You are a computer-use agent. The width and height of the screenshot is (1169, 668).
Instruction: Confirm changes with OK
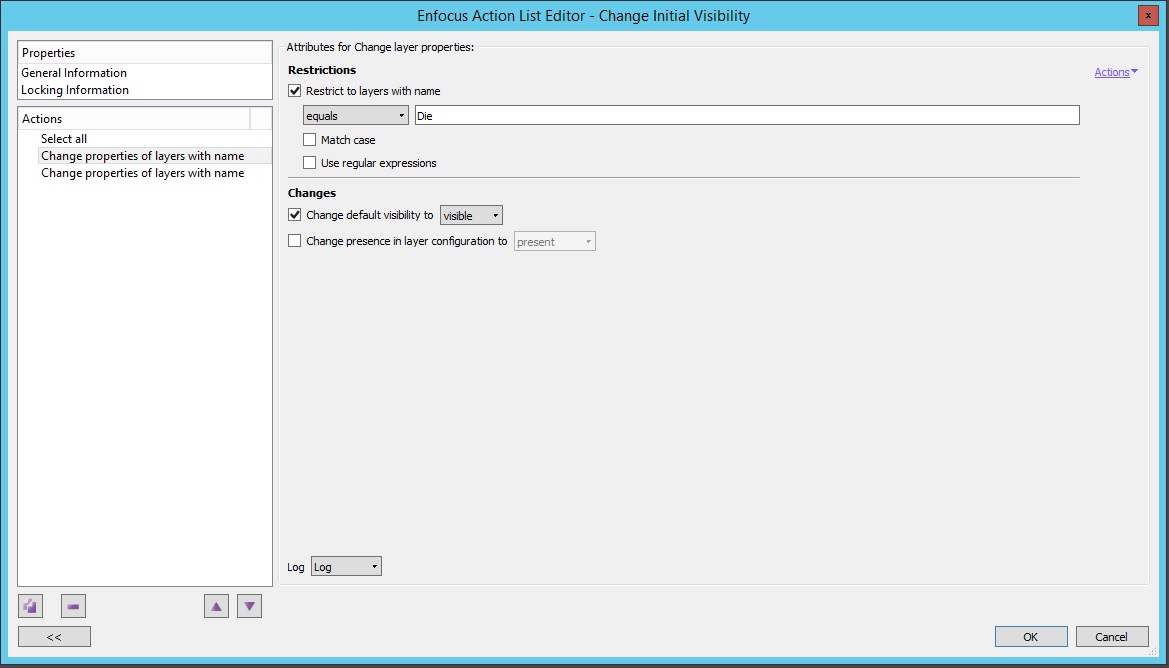[1031, 637]
